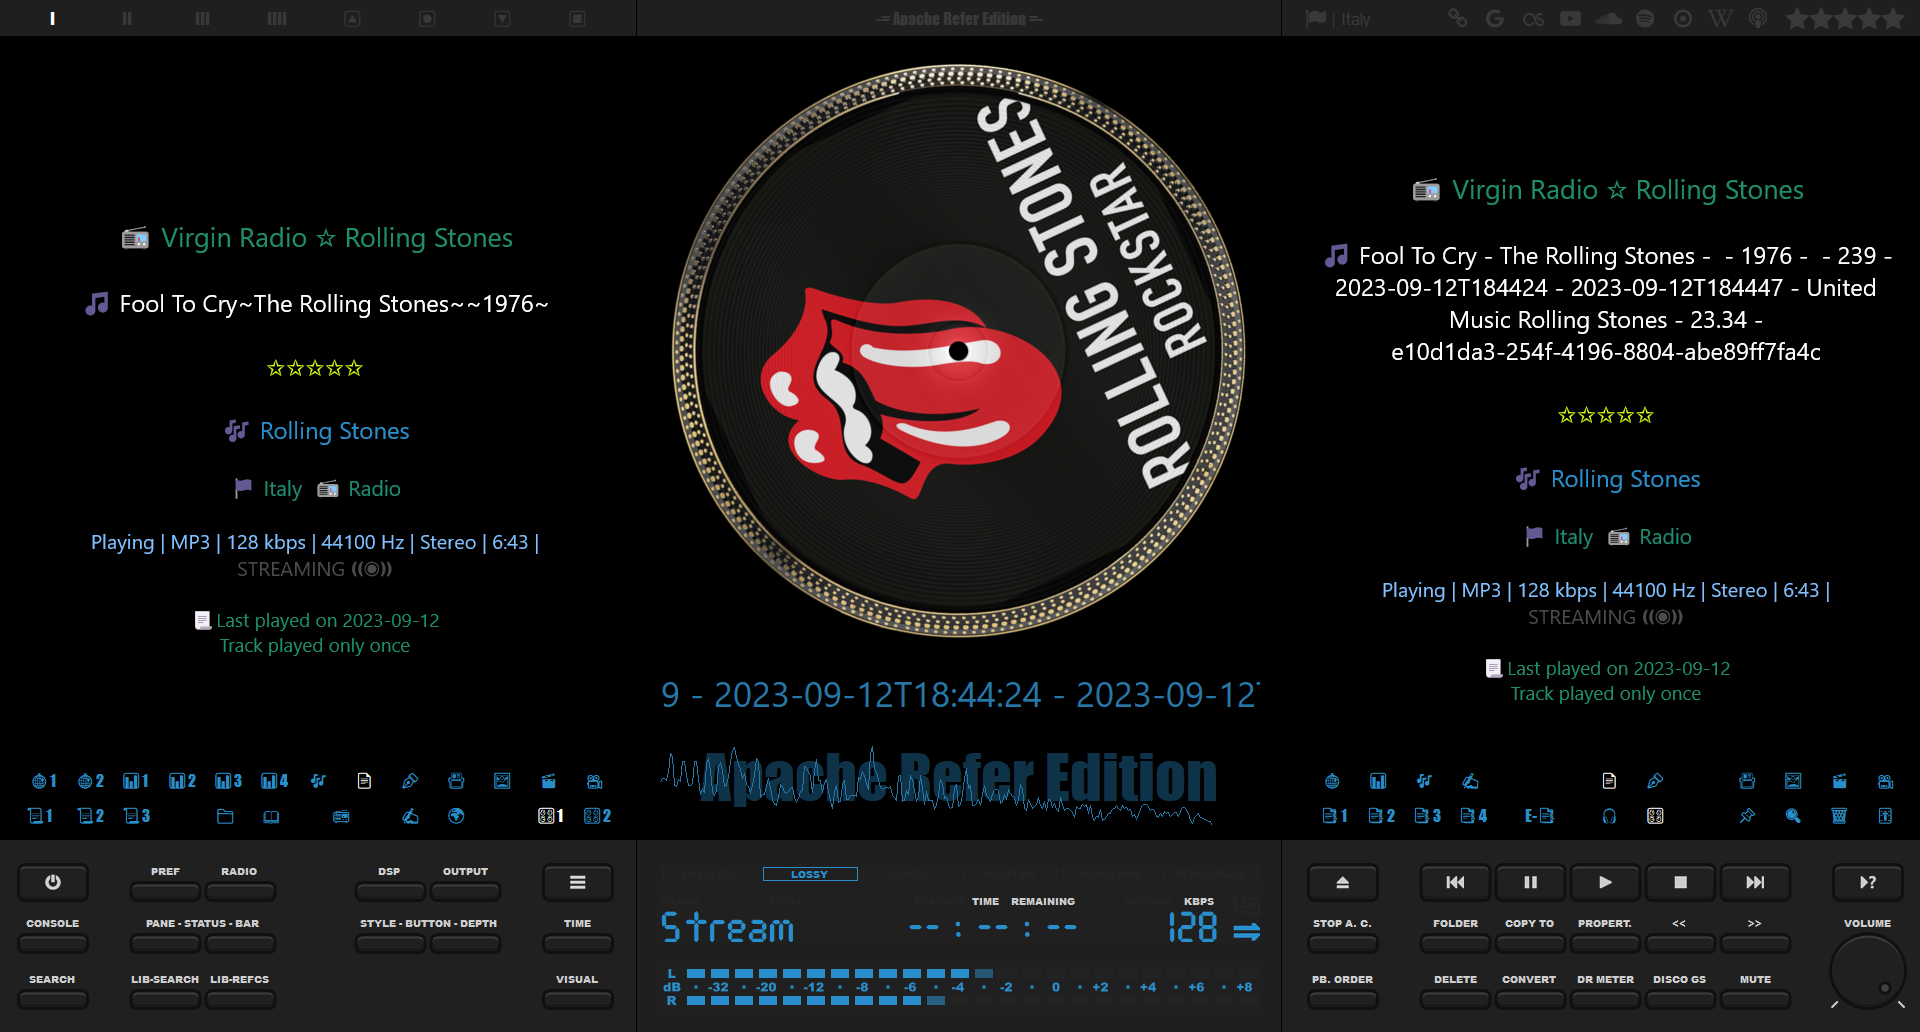The height and width of the screenshot is (1032, 1920).
Task: Click the chain link icon in top bar
Action: pyautogui.click(x=1458, y=18)
